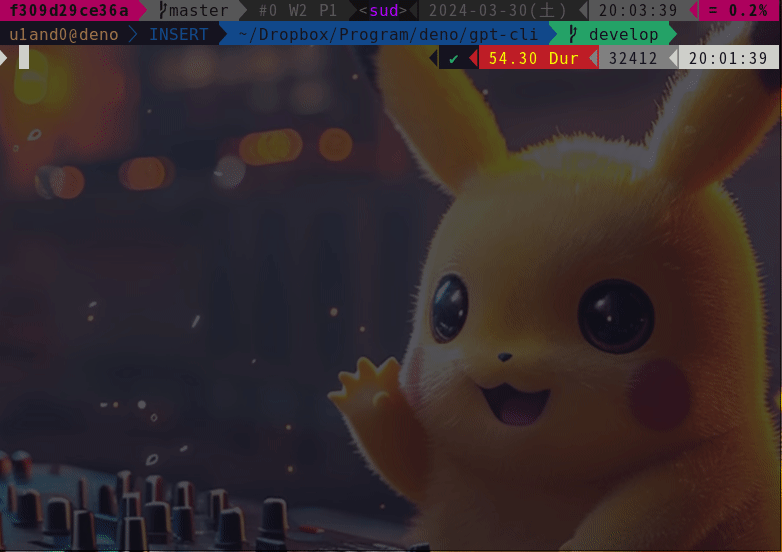Click the 54.30 Dur duration segment
Viewport: 782px width, 552px height.
click(533, 58)
